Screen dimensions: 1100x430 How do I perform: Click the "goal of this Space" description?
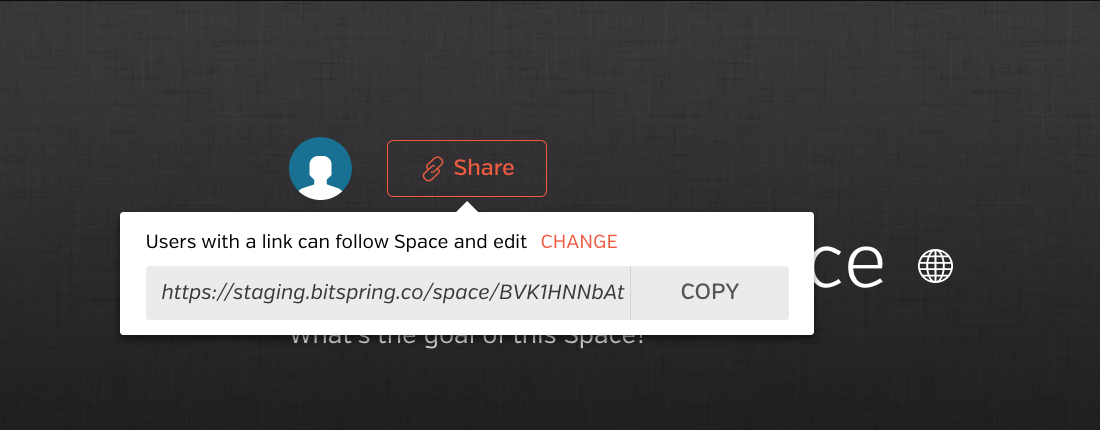pos(467,340)
